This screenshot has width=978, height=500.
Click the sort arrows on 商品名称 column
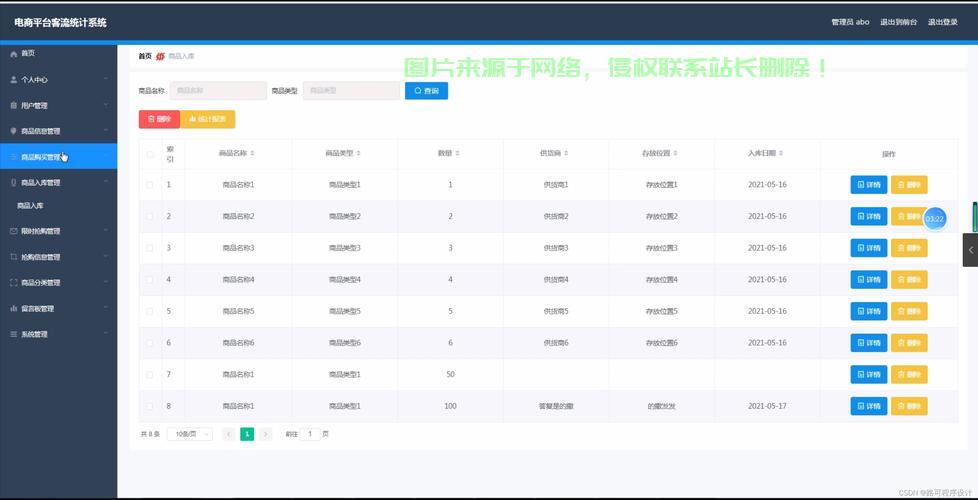click(253, 153)
